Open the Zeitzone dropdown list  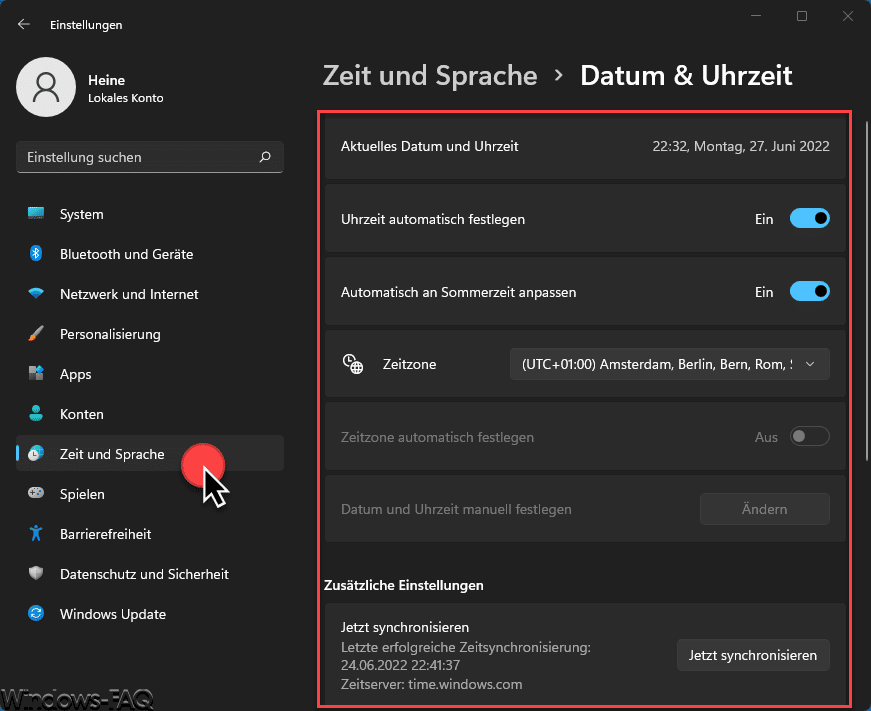[x=670, y=364]
